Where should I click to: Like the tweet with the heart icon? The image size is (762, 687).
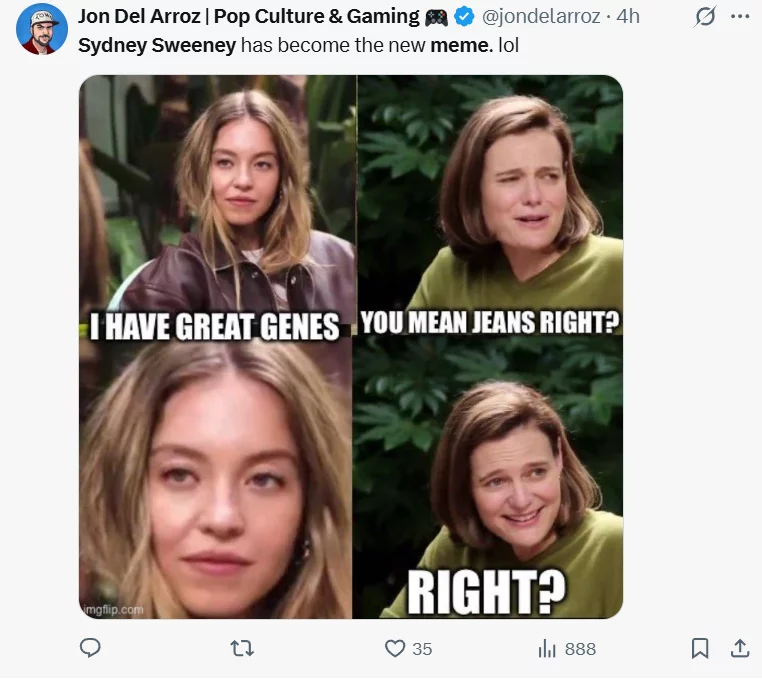point(396,649)
